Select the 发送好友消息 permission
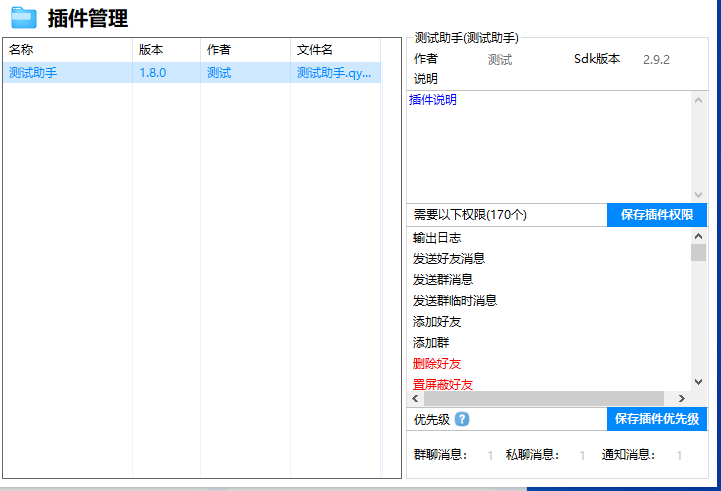 click(449, 259)
